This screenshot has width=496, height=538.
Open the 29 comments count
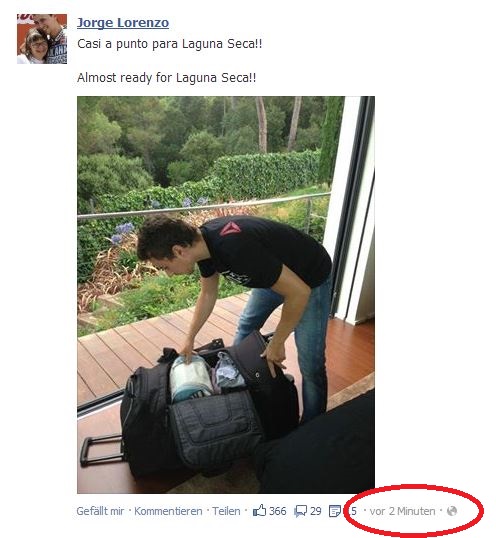pos(316,511)
